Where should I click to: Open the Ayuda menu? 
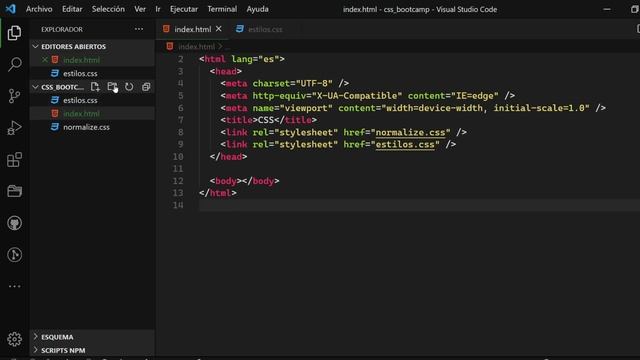(x=258, y=9)
